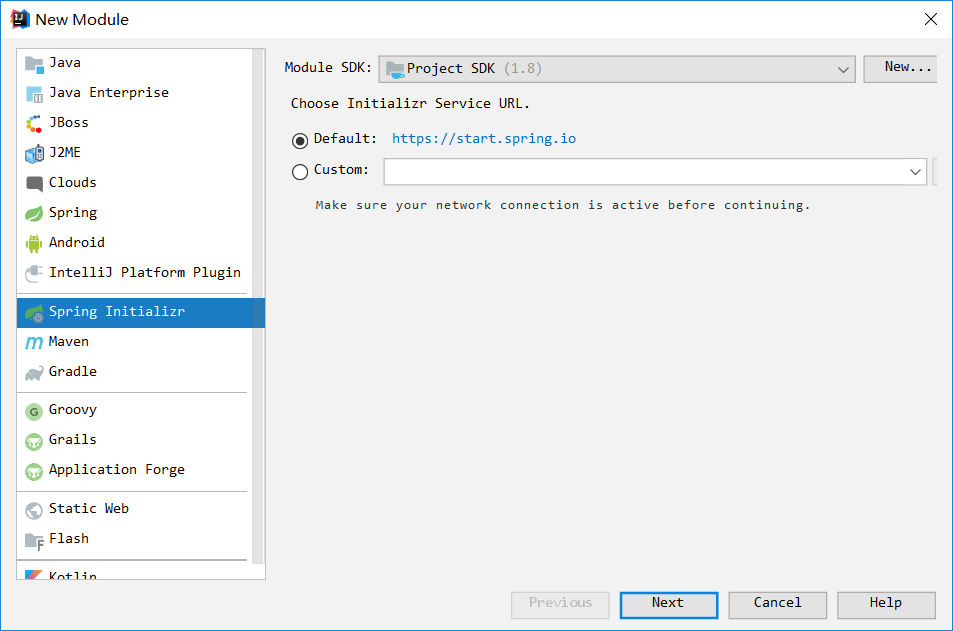The height and width of the screenshot is (631, 953).
Task: Select the Default URL radio button
Action: click(300, 140)
